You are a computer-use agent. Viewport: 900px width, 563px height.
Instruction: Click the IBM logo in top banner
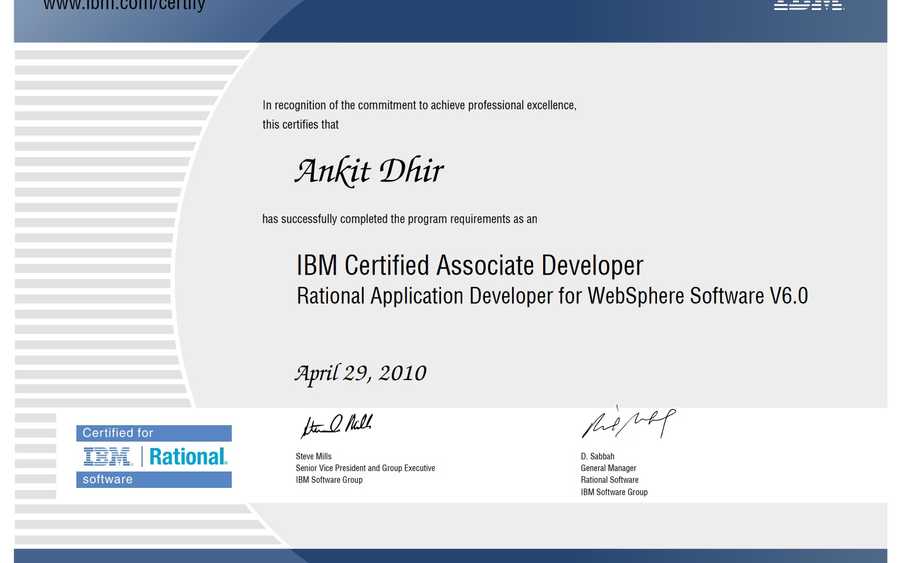(808, 5)
